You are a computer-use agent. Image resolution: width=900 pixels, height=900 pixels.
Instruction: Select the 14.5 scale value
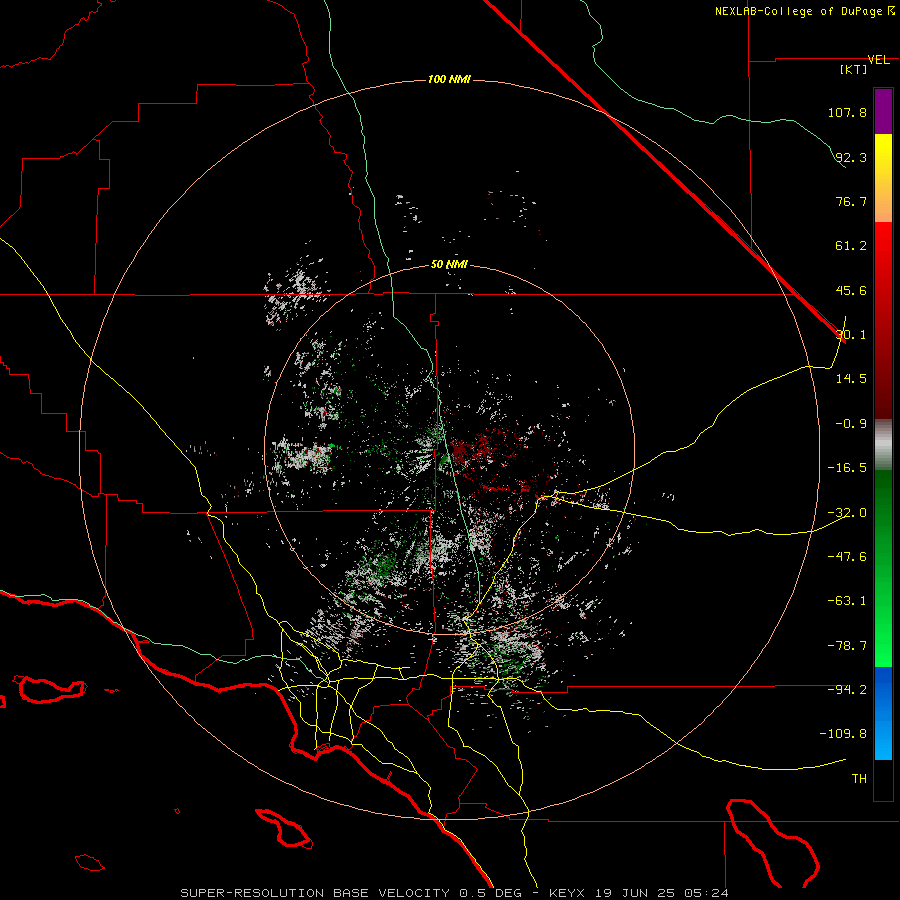click(x=851, y=379)
